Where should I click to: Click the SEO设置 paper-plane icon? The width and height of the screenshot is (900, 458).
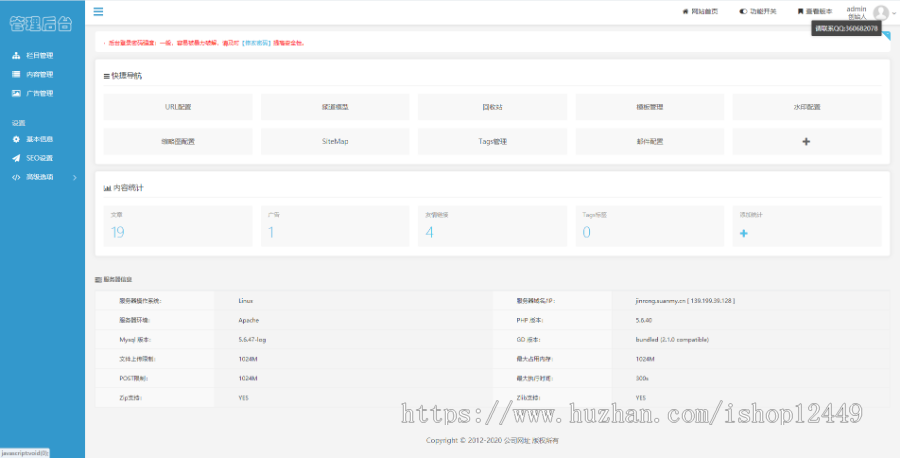(16, 158)
